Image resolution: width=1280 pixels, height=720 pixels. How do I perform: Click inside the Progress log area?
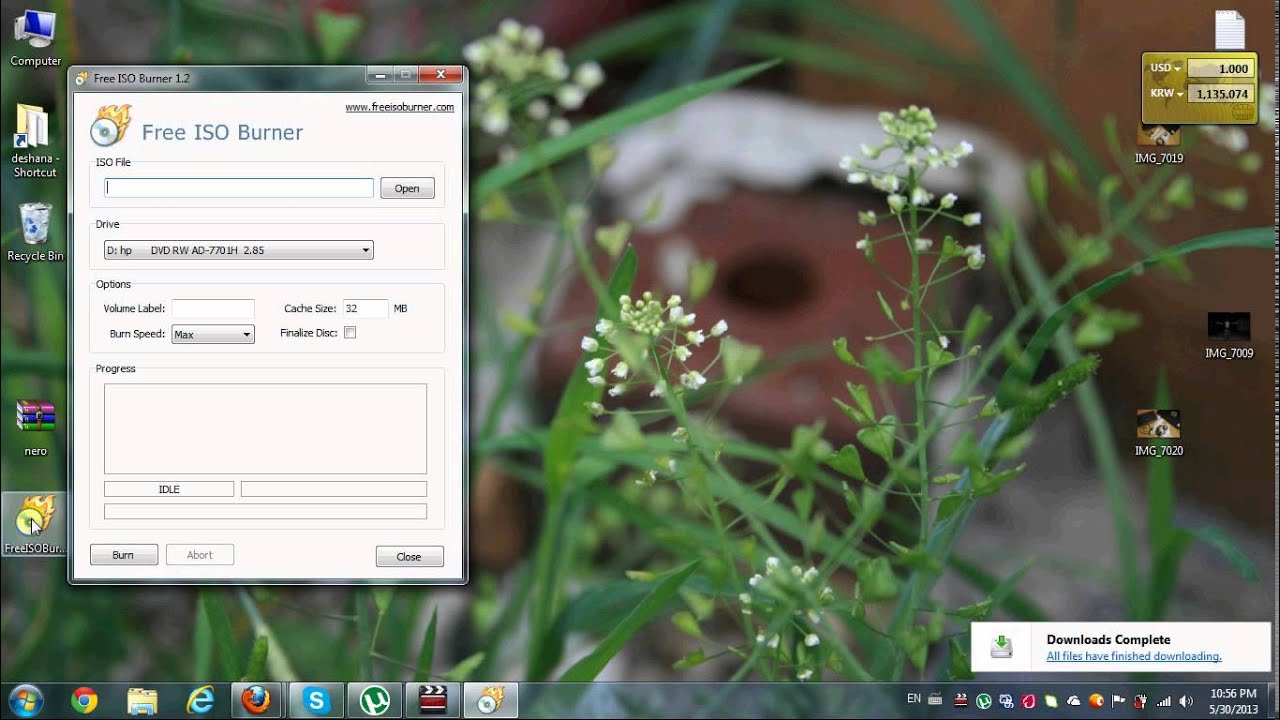pos(265,429)
